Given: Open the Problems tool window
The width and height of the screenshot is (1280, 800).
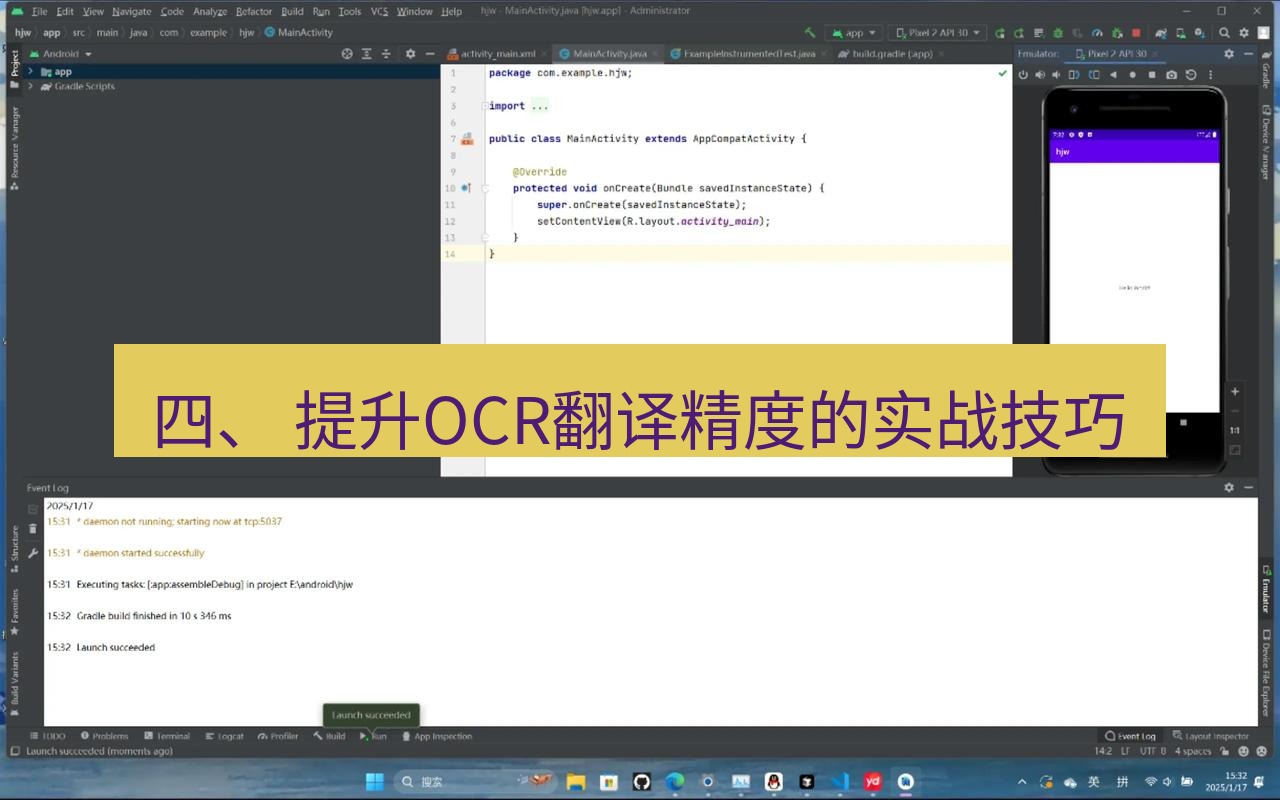Looking at the screenshot, I should 104,736.
